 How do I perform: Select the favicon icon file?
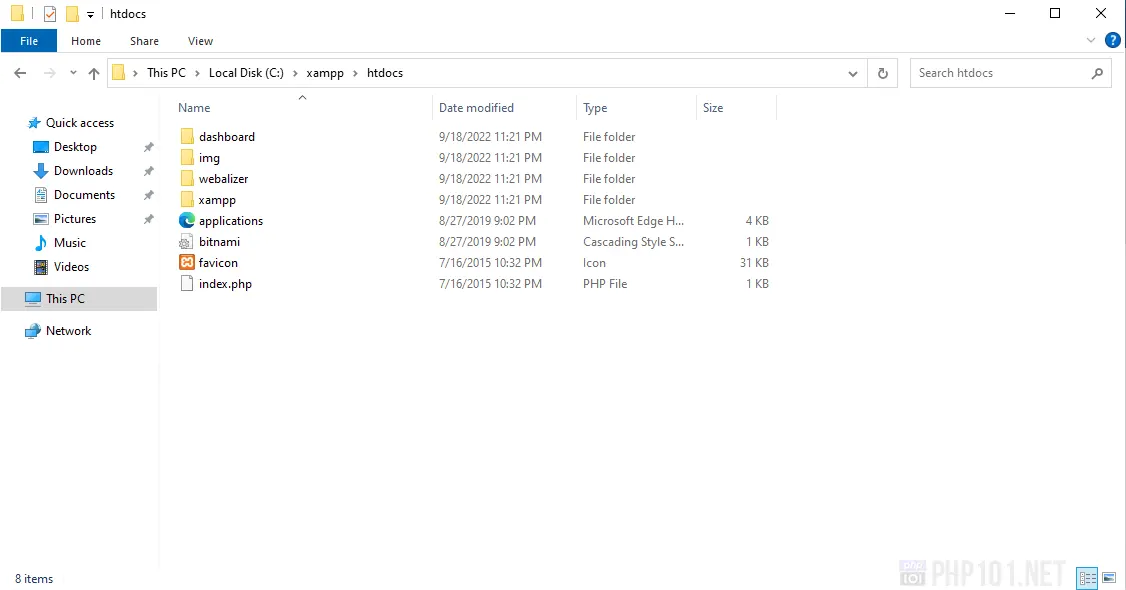tap(218, 263)
